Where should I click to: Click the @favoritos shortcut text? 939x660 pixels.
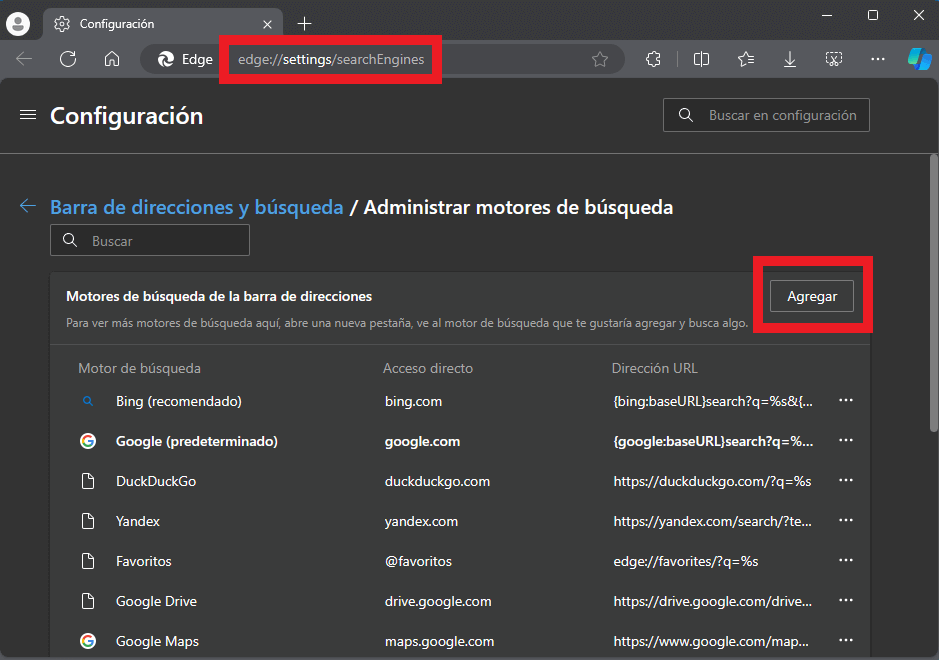[418, 561]
